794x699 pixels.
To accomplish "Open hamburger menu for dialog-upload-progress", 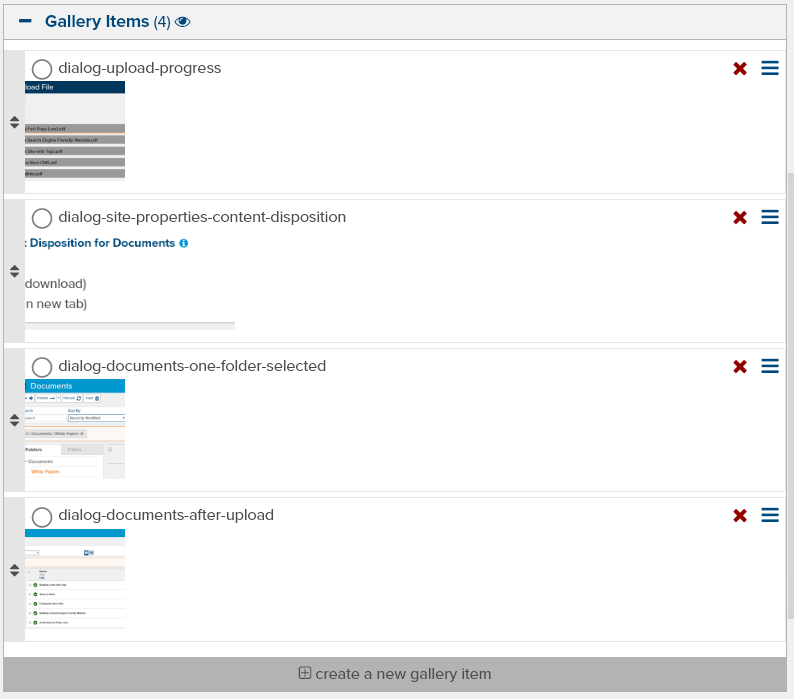I will [770, 68].
